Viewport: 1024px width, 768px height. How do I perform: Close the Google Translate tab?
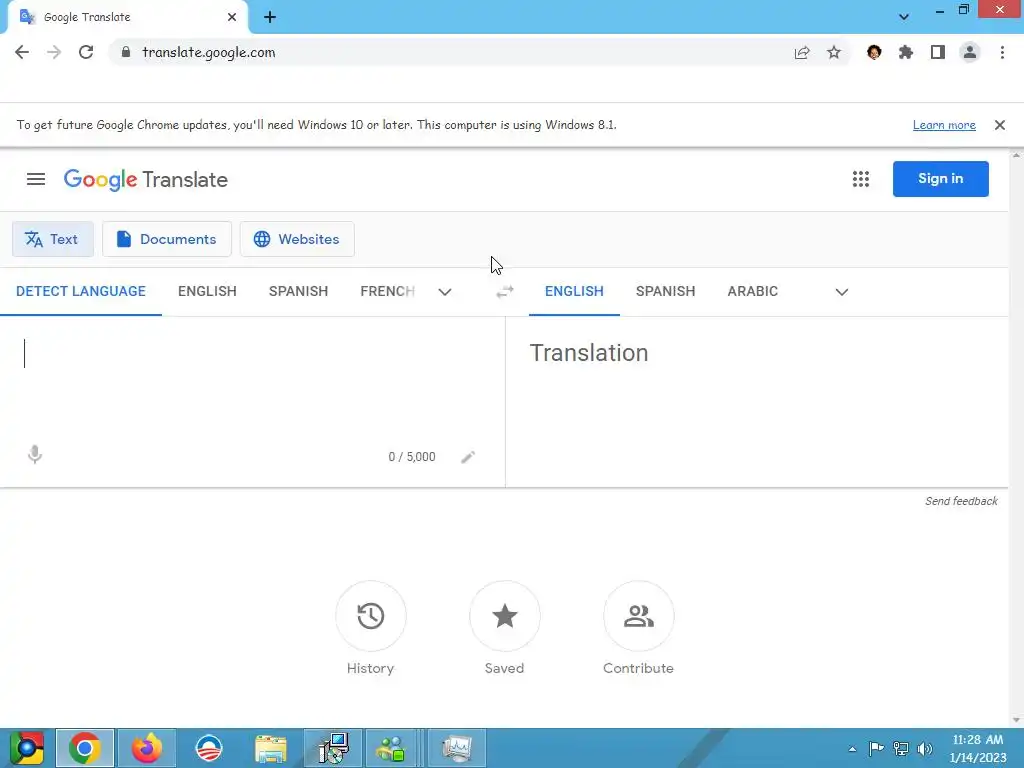pyautogui.click(x=232, y=17)
